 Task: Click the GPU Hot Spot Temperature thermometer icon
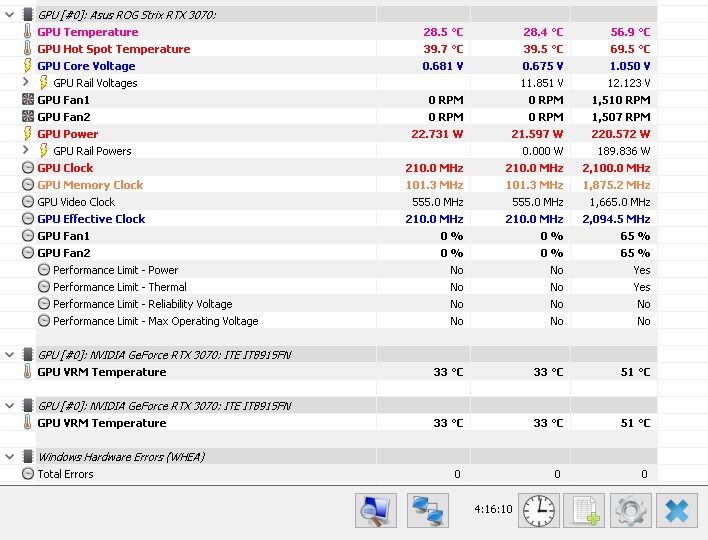pyautogui.click(x=28, y=48)
